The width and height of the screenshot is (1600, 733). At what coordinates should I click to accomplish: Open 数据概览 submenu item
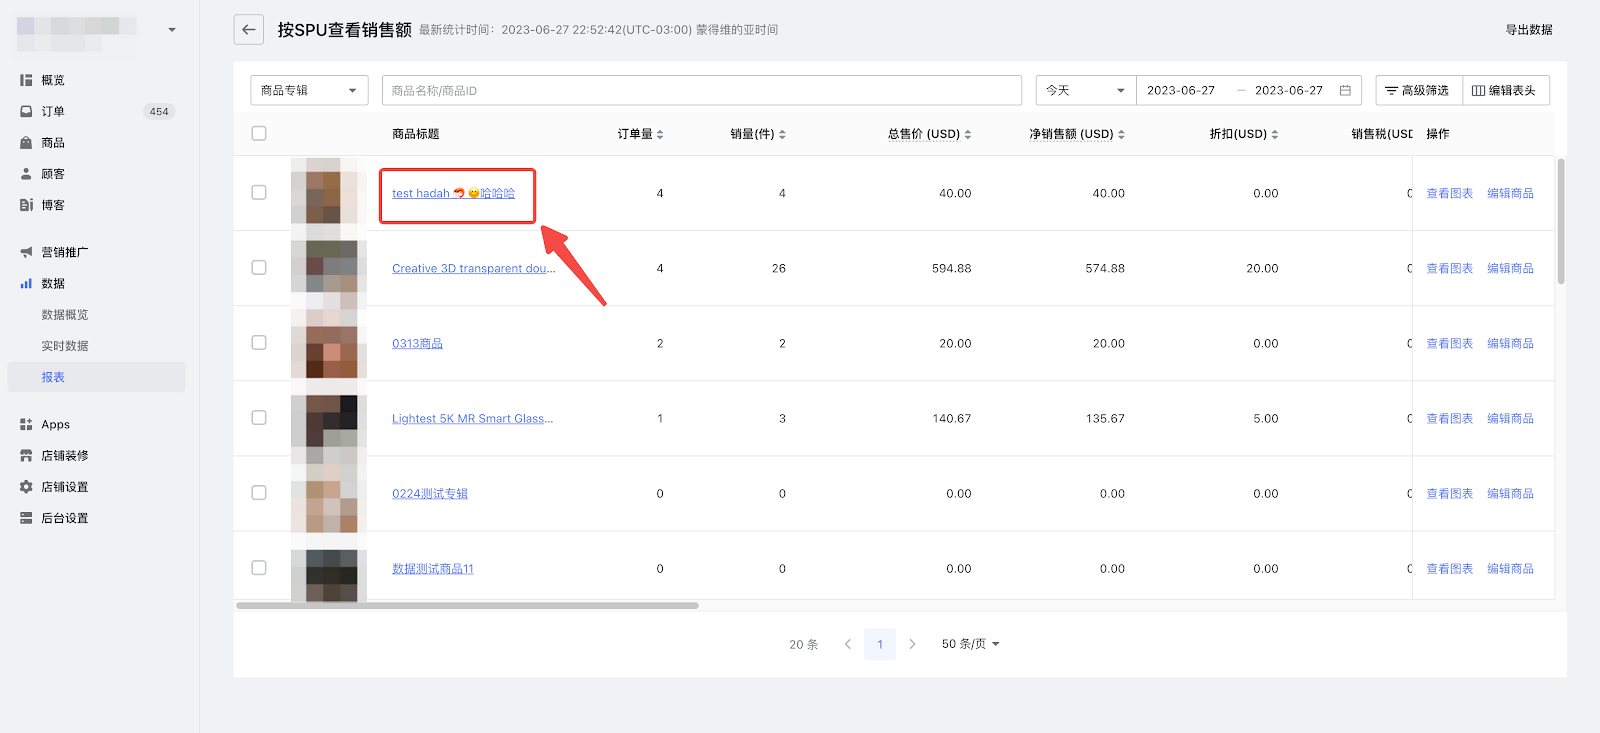pos(65,315)
